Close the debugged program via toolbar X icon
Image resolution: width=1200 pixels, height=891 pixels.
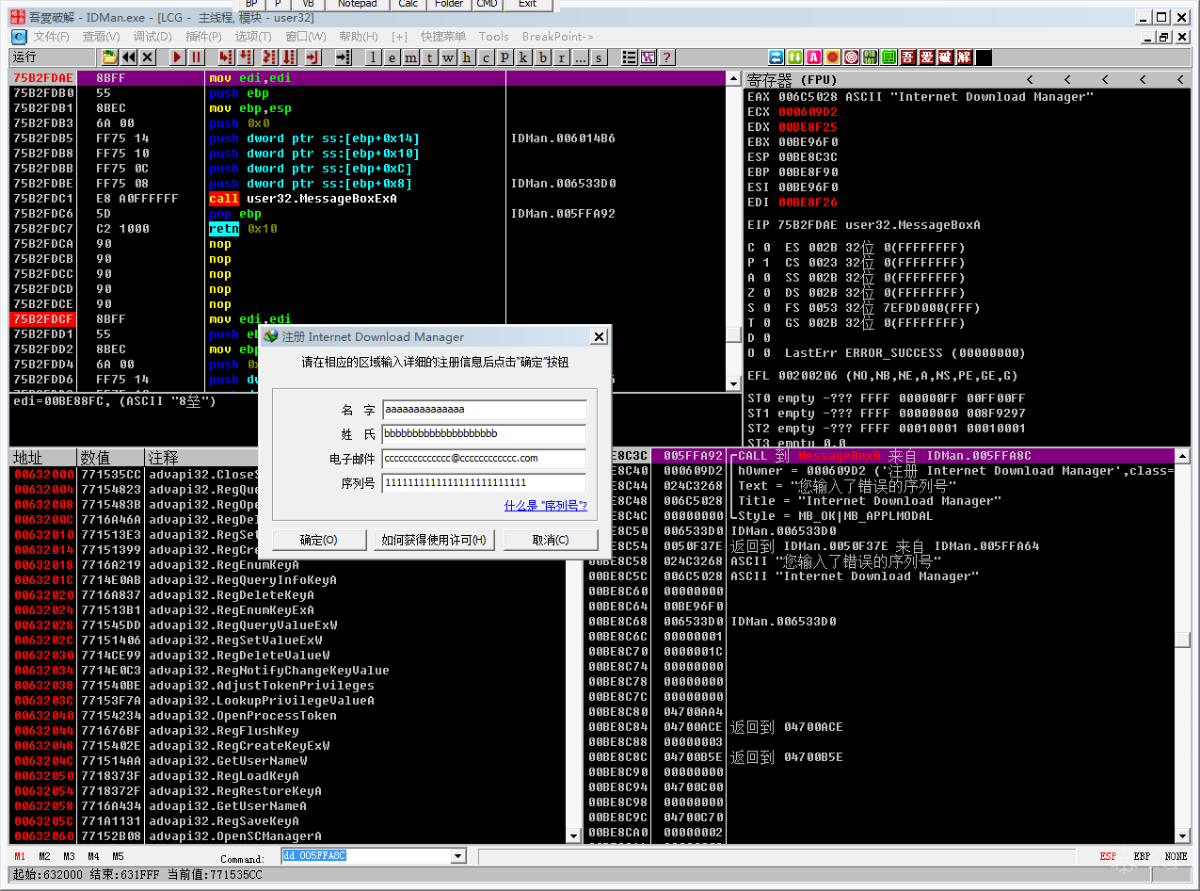[148, 57]
